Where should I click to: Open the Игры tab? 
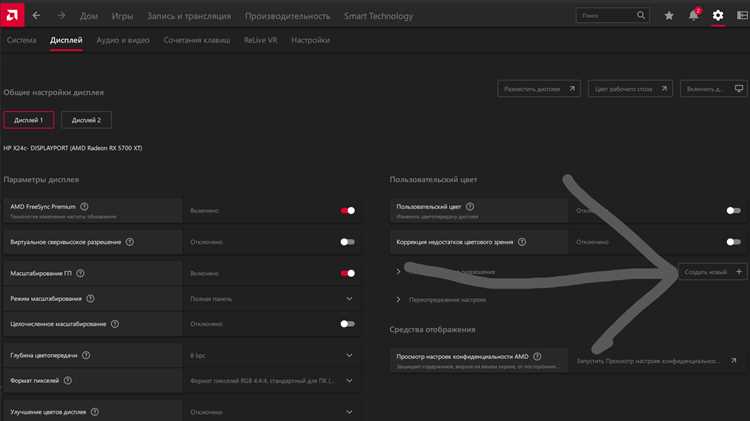[x=122, y=16]
